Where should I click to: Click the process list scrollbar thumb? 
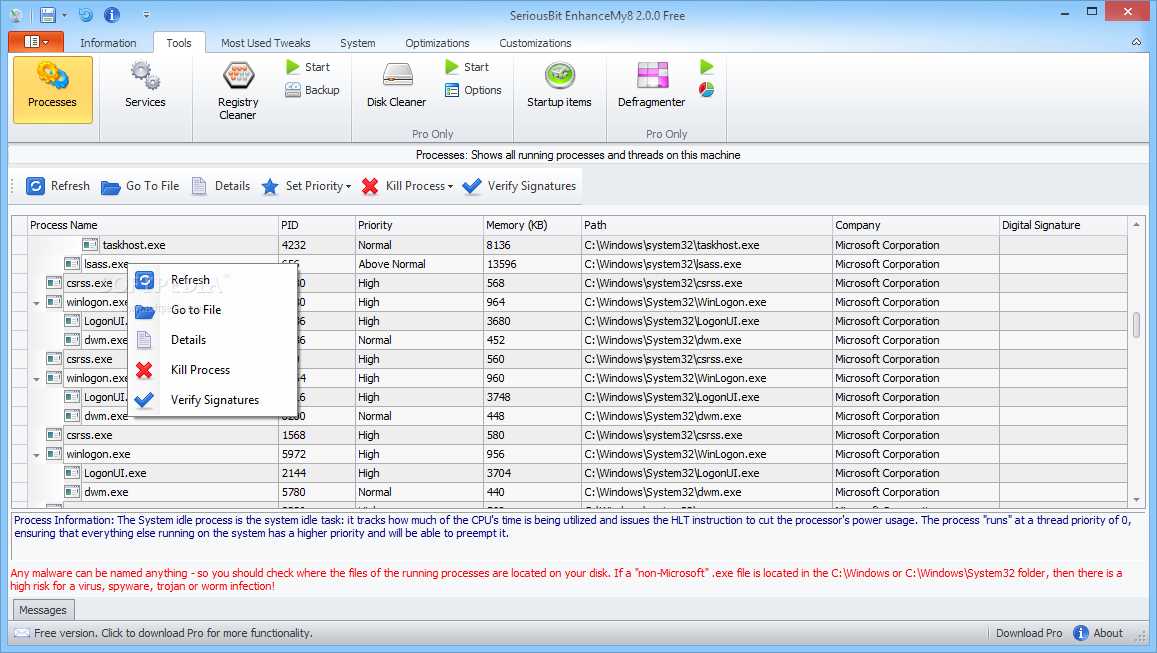(1136, 325)
